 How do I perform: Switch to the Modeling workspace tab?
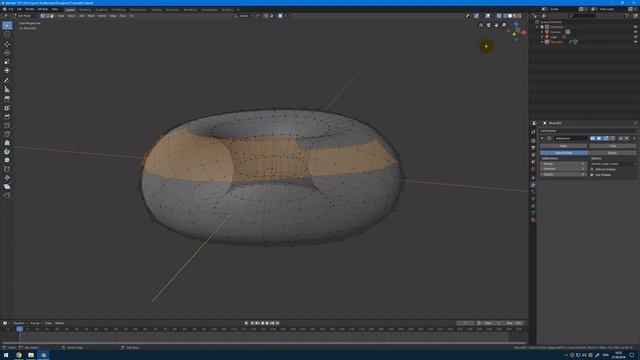(85, 10)
